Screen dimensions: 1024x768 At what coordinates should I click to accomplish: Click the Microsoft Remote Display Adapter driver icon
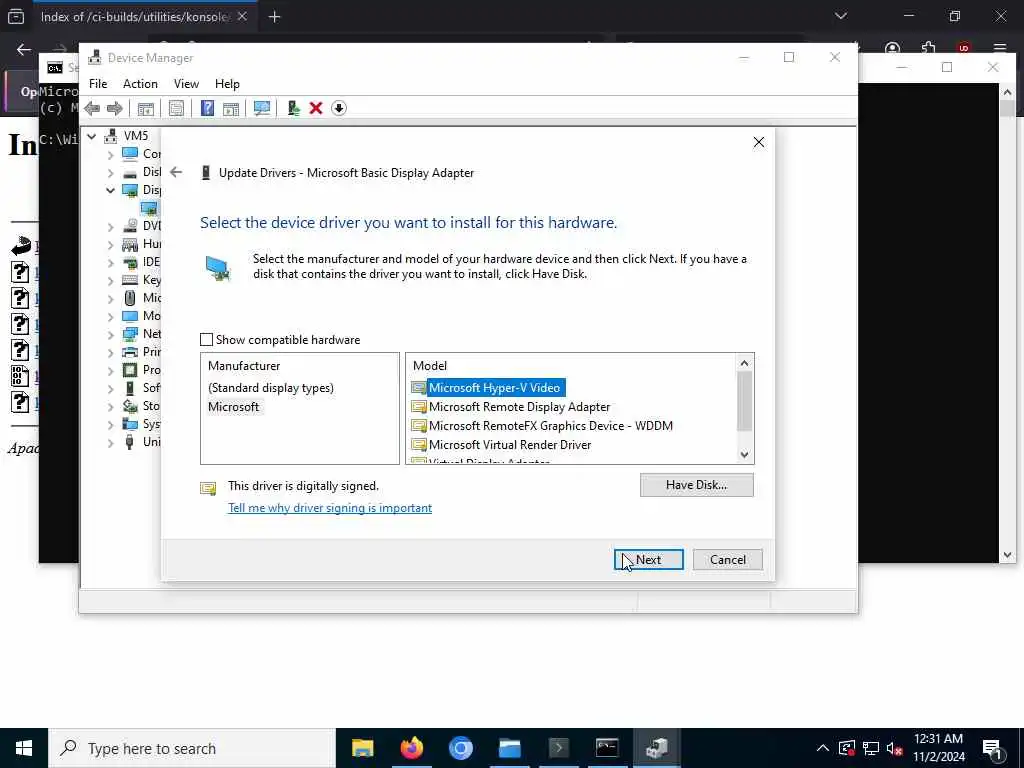(419, 407)
